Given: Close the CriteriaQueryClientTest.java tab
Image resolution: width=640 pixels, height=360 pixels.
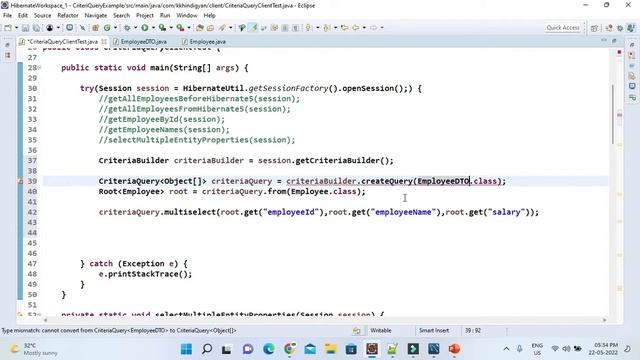Looking at the screenshot, I should (104, 42).
